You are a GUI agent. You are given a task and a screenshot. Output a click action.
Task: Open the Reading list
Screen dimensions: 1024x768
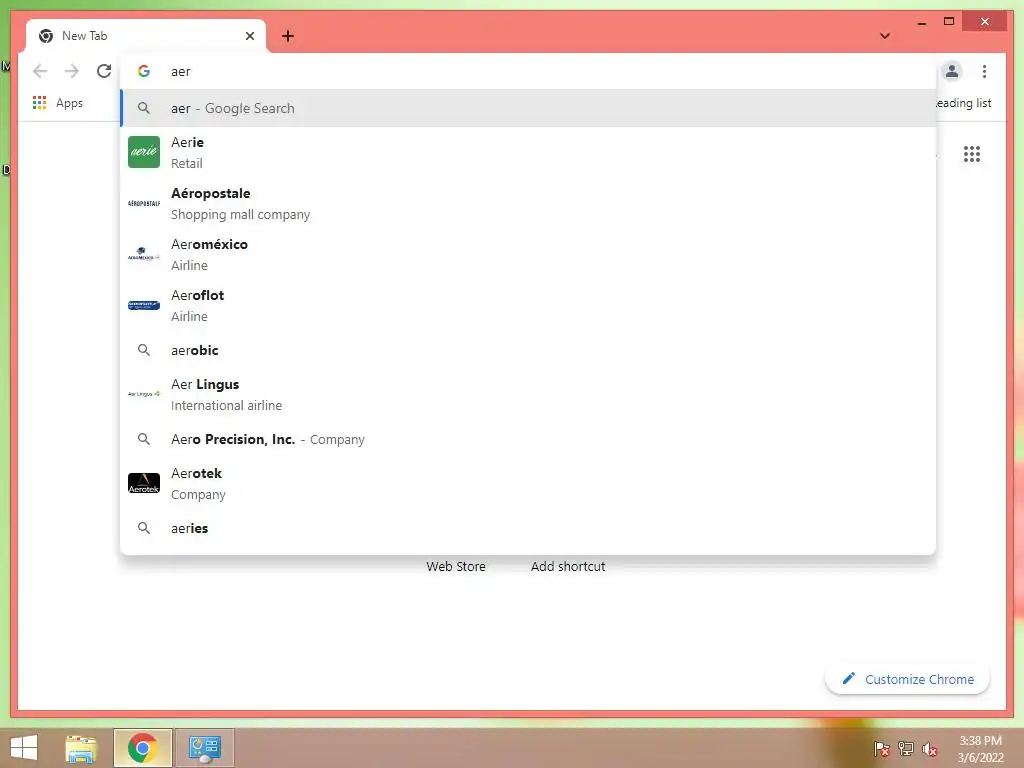tap(964, 103)
